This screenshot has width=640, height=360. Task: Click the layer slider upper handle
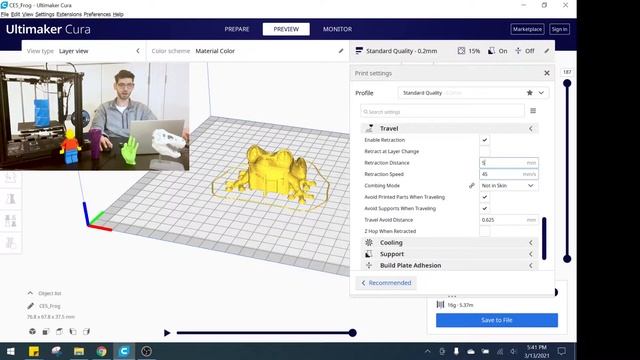567,83
